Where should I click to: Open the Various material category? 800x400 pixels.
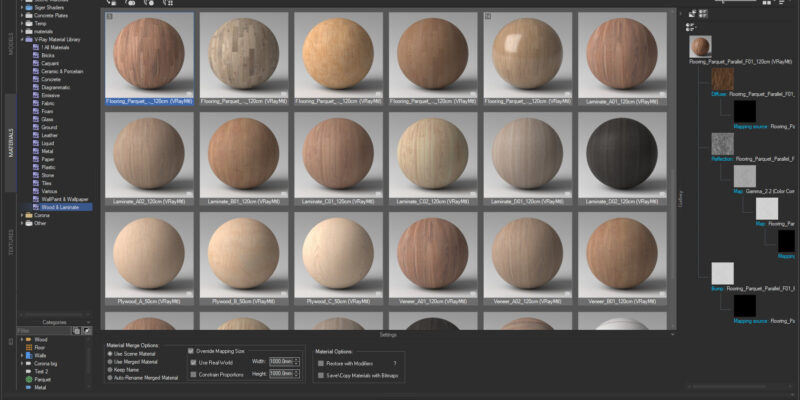coord(49,191)
